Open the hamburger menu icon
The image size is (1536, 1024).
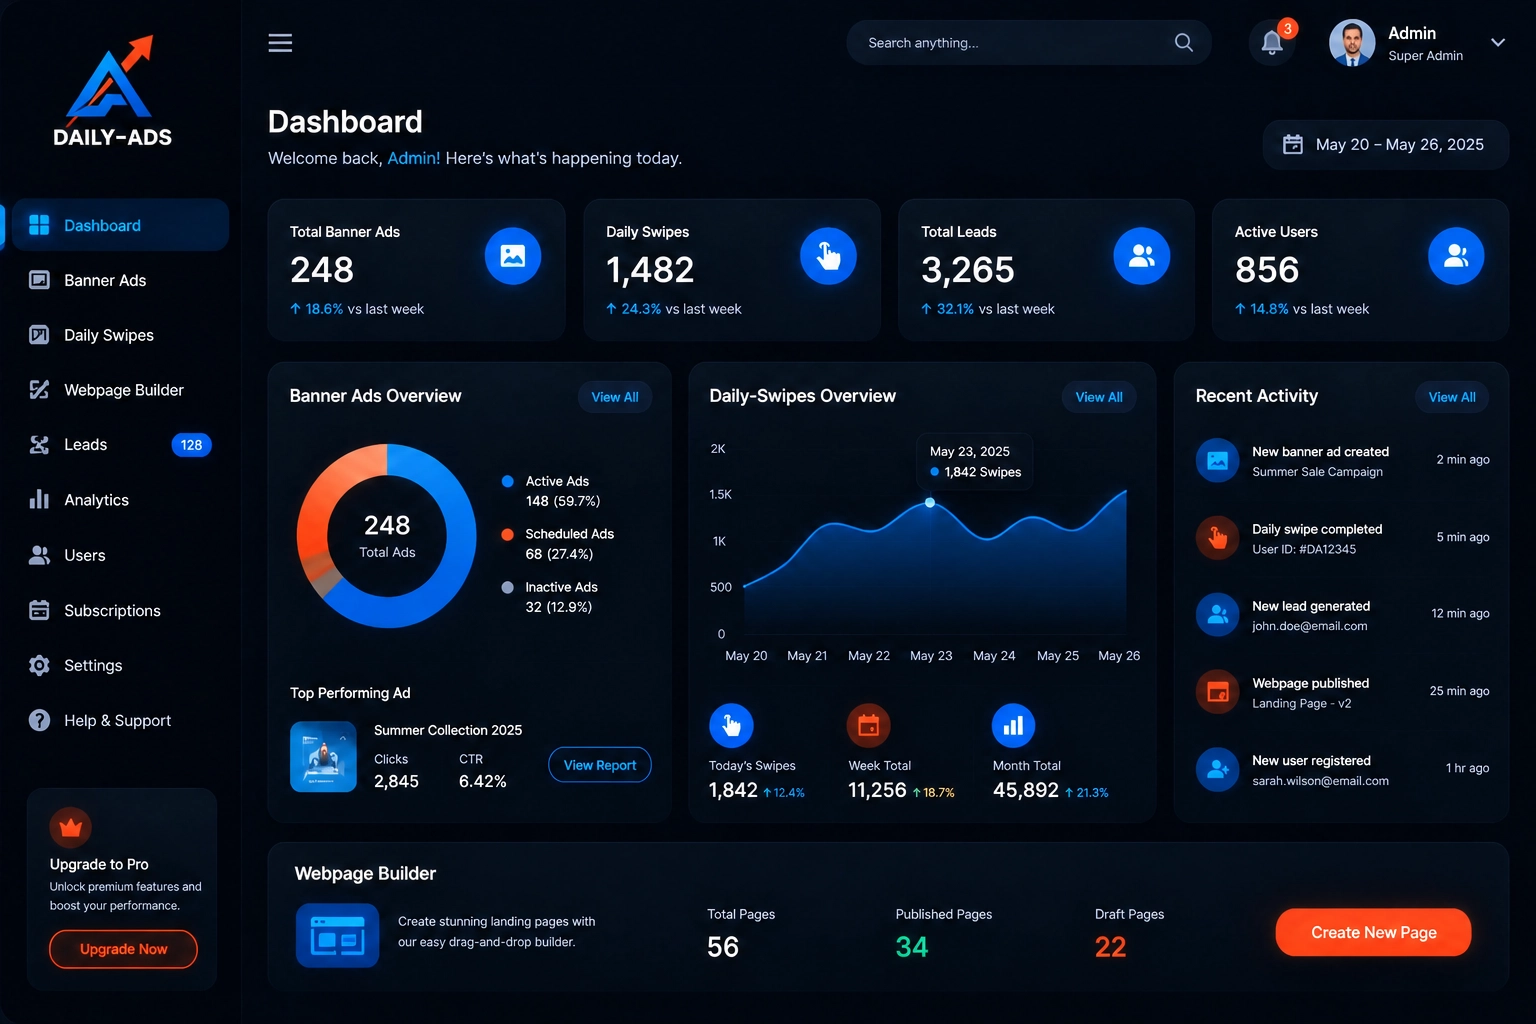coord(280,42)
